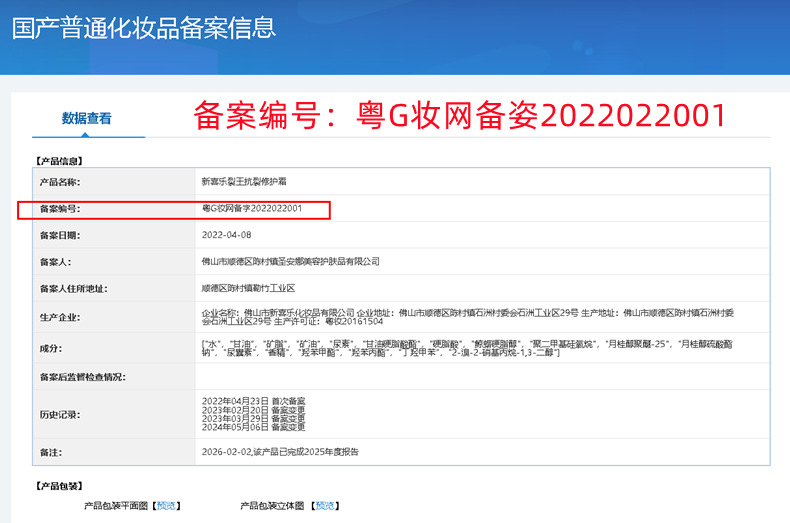Image resolution: width=790 pixels, height=523 pixels.
Task: Open 产品包装立体图 预览 link
Action: click(324, 505)
